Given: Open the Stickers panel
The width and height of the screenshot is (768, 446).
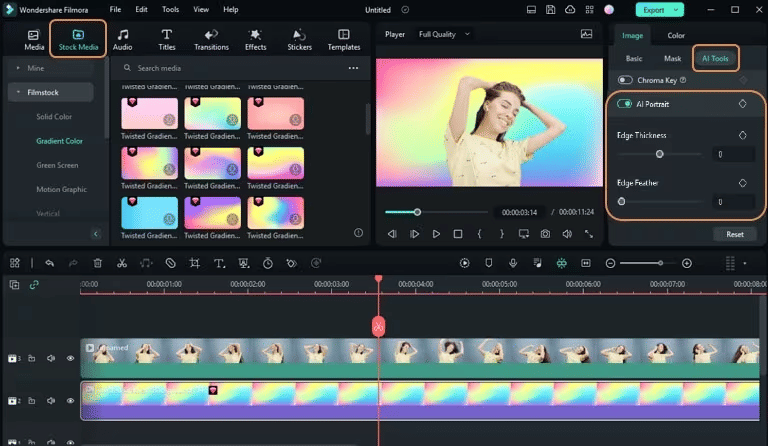Looking at the screenshot, I should [299, 39].
